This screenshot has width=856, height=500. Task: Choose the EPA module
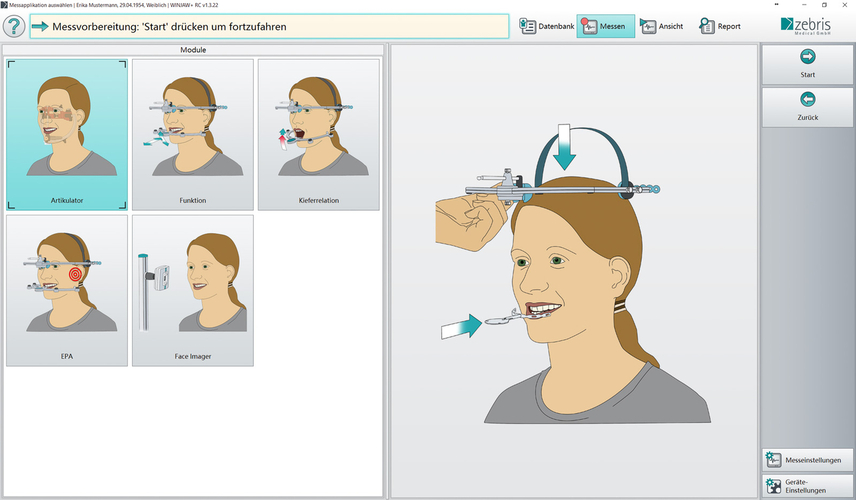[67, 290]
